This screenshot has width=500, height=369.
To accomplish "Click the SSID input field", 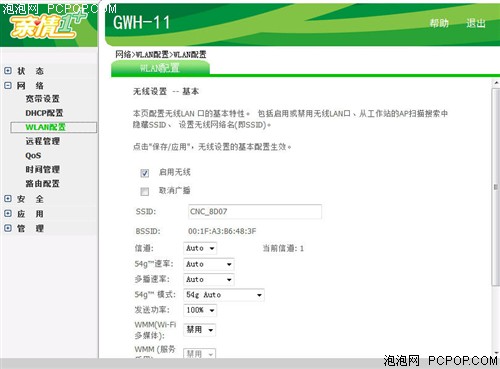I will click(x=255, y=212).
